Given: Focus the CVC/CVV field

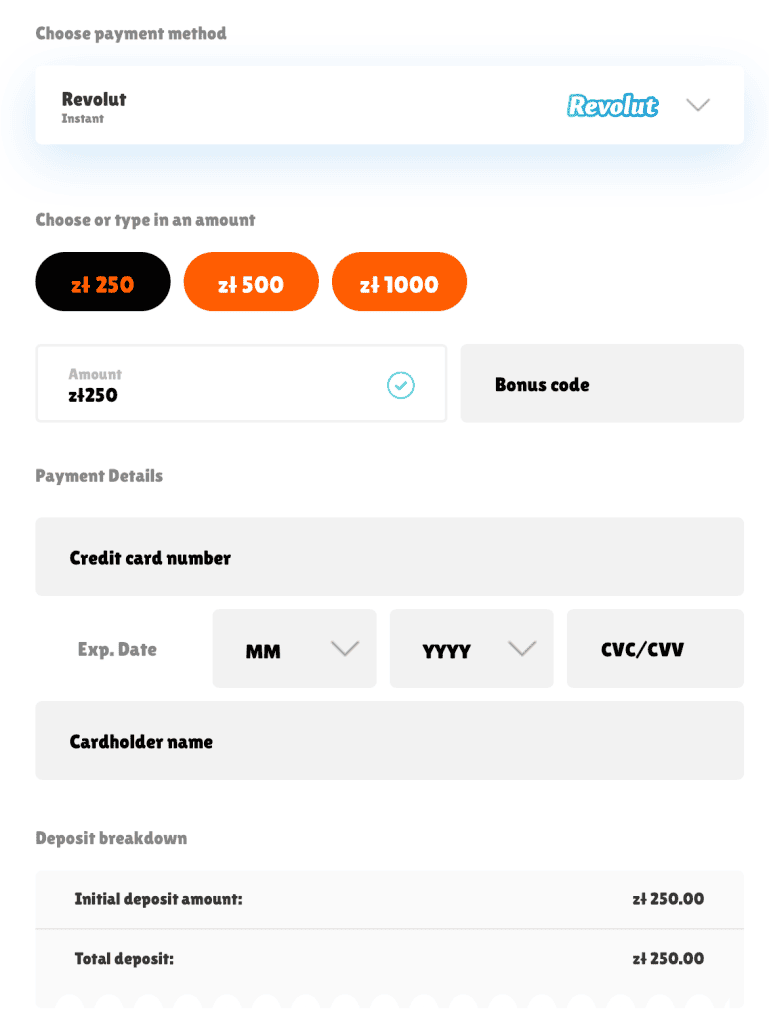Looking at the screenshot, I should pos(655,648).
